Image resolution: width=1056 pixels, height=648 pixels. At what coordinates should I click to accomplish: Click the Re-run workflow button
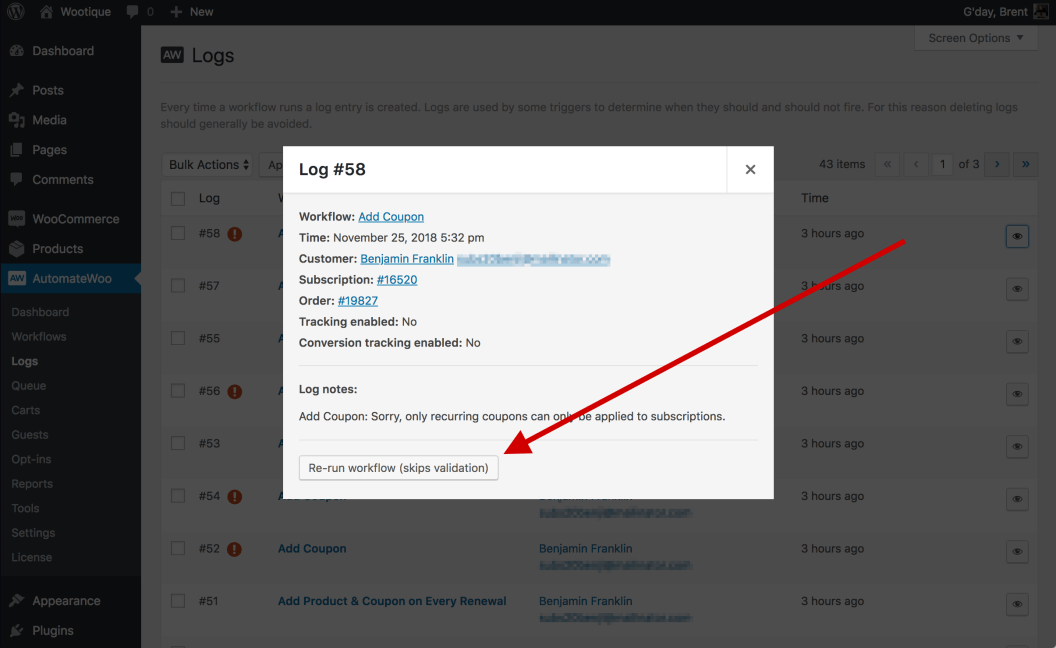(398, 467)
